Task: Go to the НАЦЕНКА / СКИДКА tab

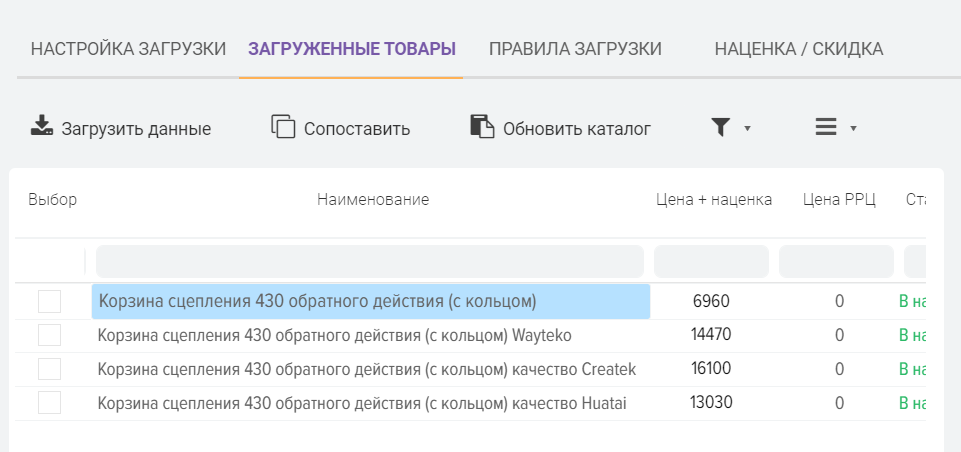Action: pos(798,49)
